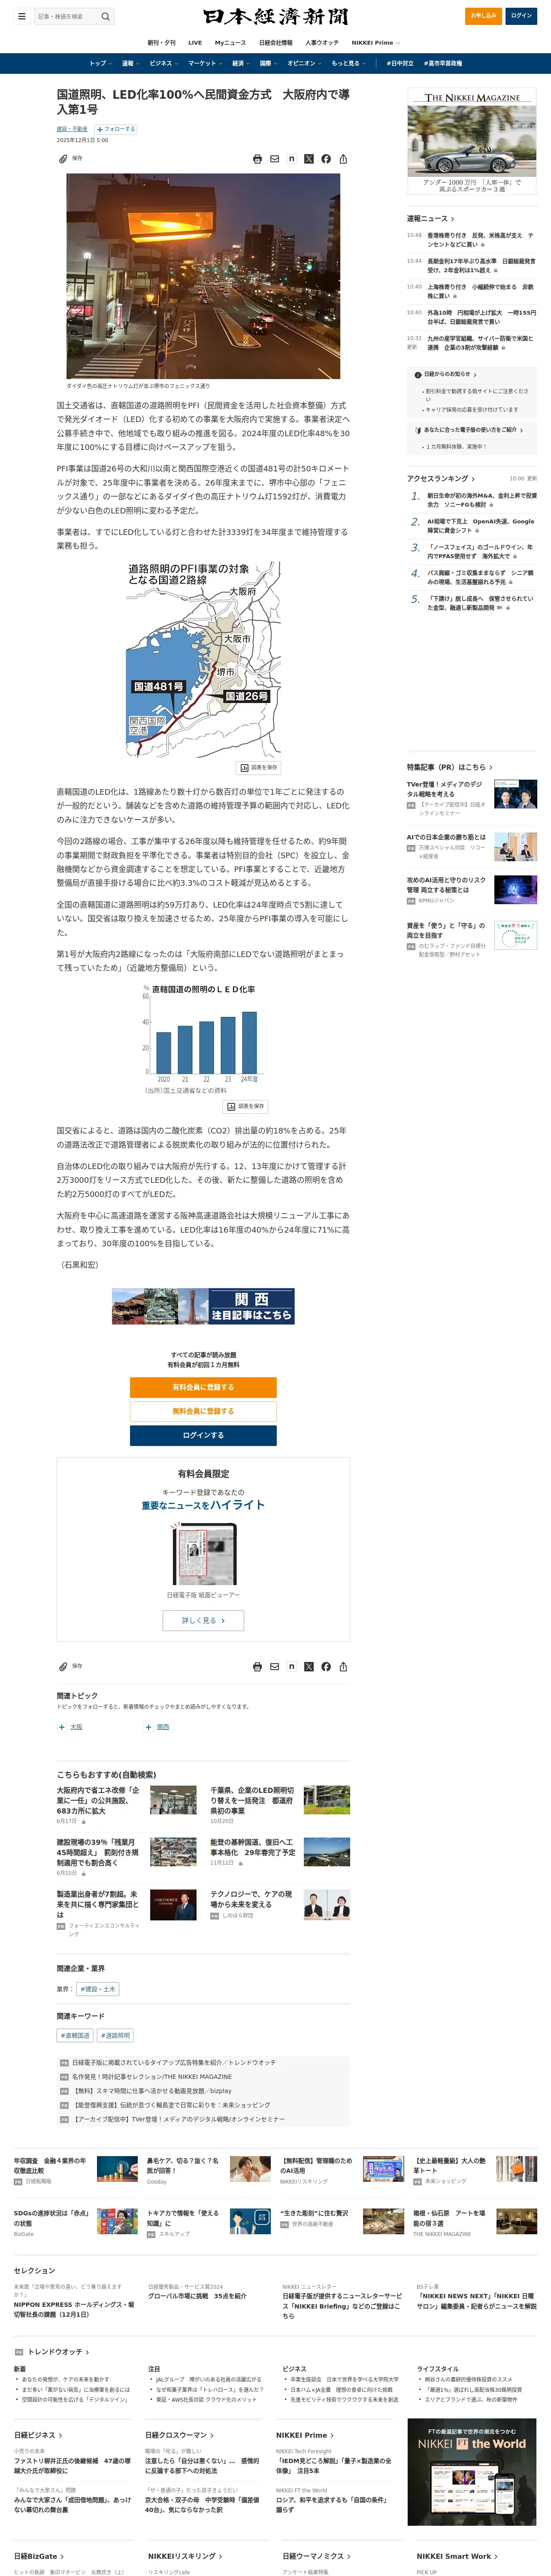Click the white 無料会員に登録する button
The image size is (551, 2576).
[203, 1411]
